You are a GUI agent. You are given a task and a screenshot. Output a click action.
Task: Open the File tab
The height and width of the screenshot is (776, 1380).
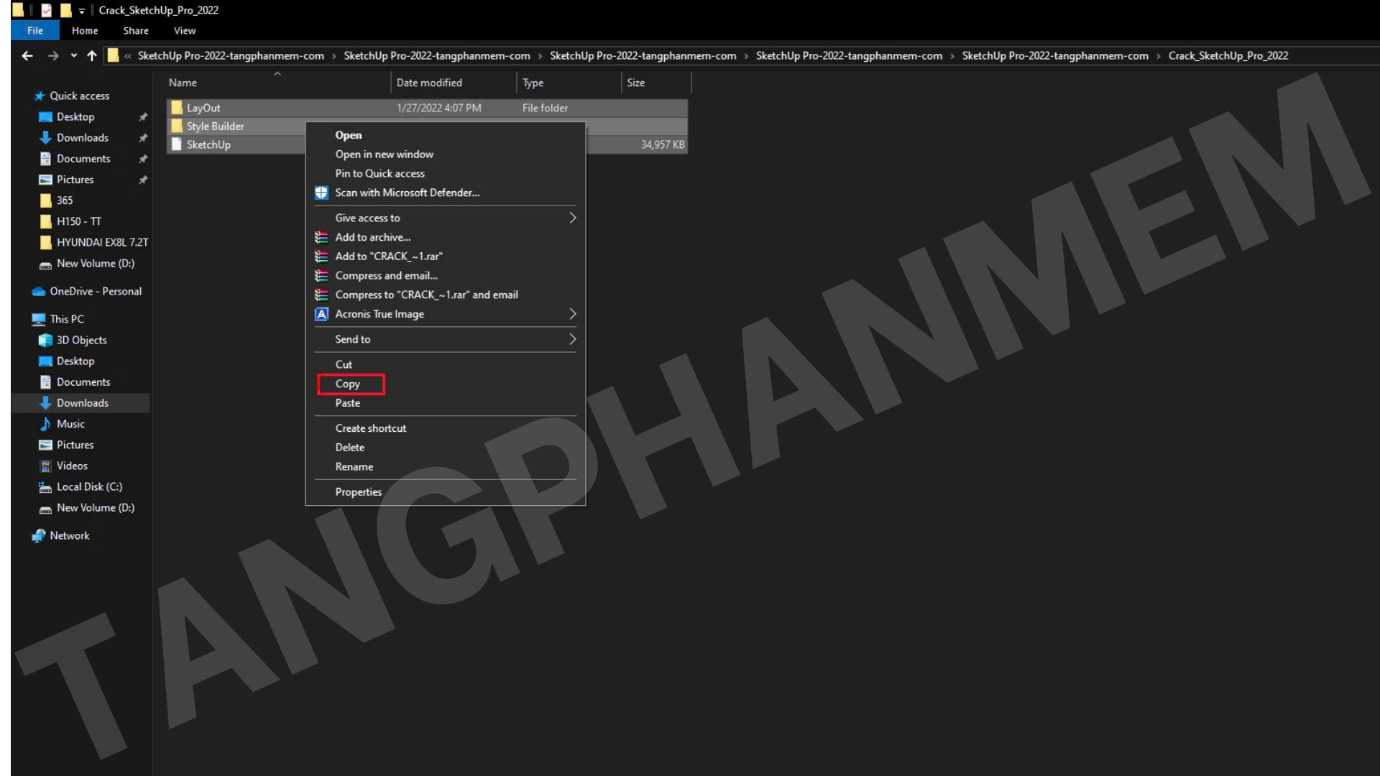pyautogui.click(x=35, y=31)
